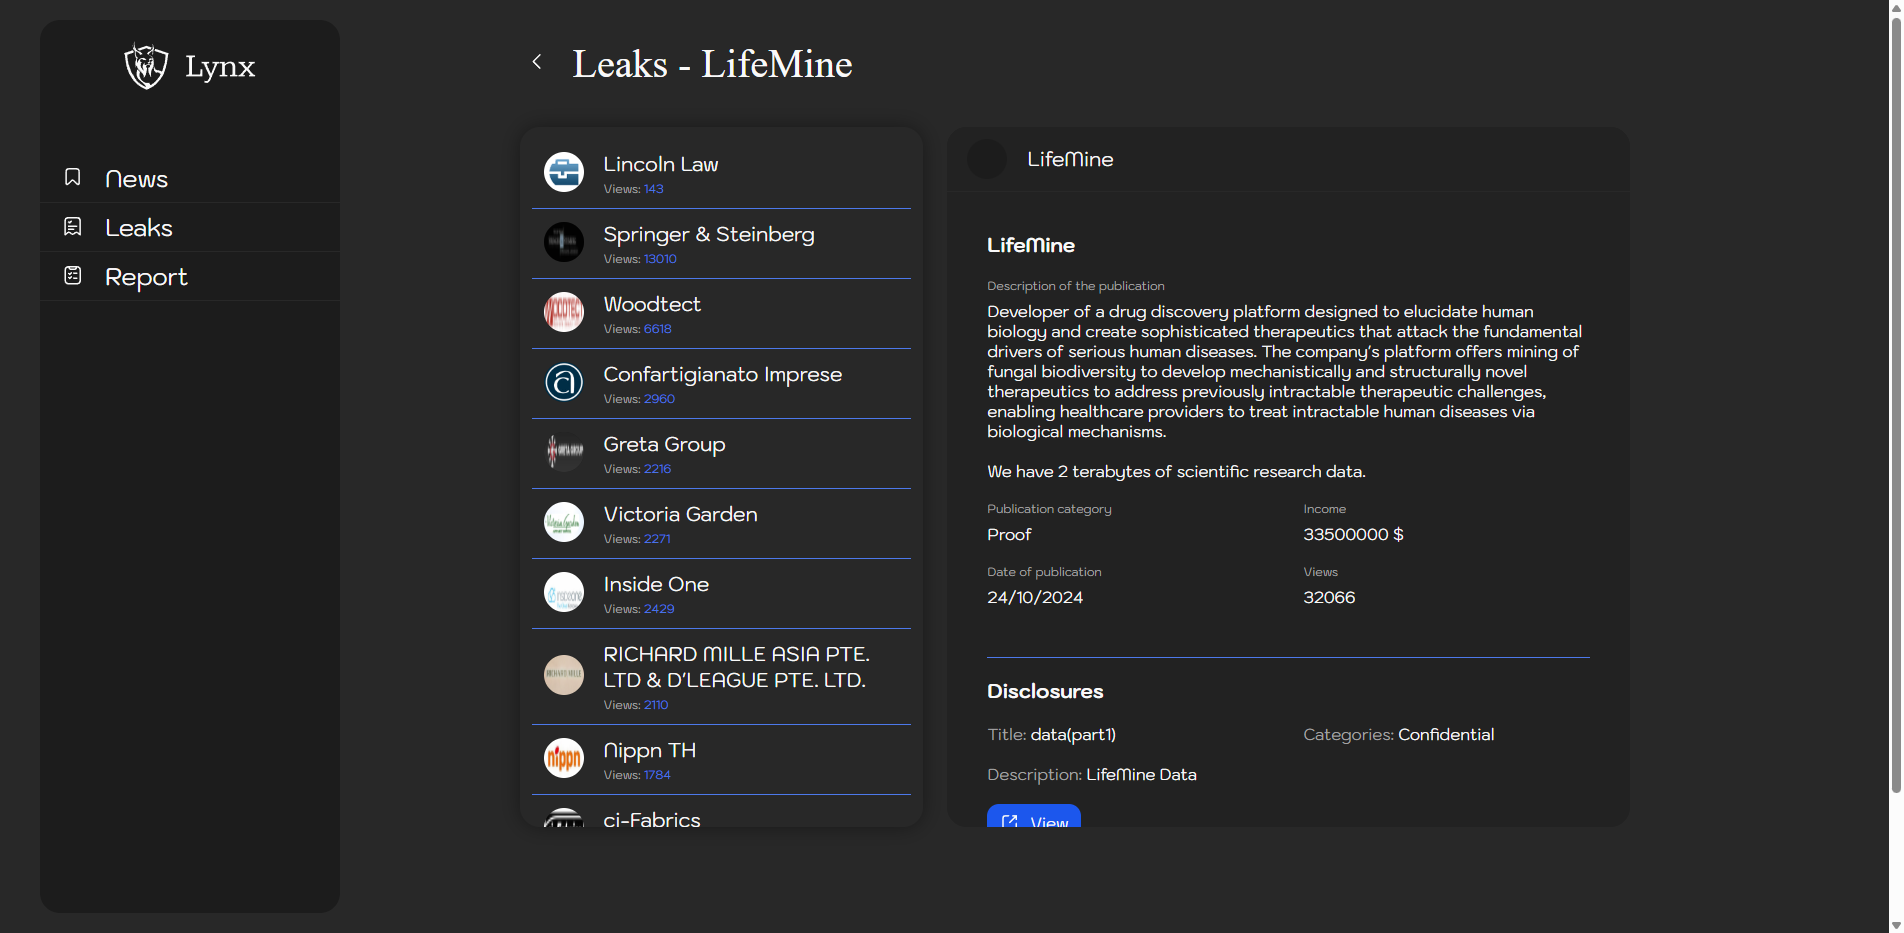Click the Lincoln Law briefcase logo
1904x933 pixels.
pos(564,172)
